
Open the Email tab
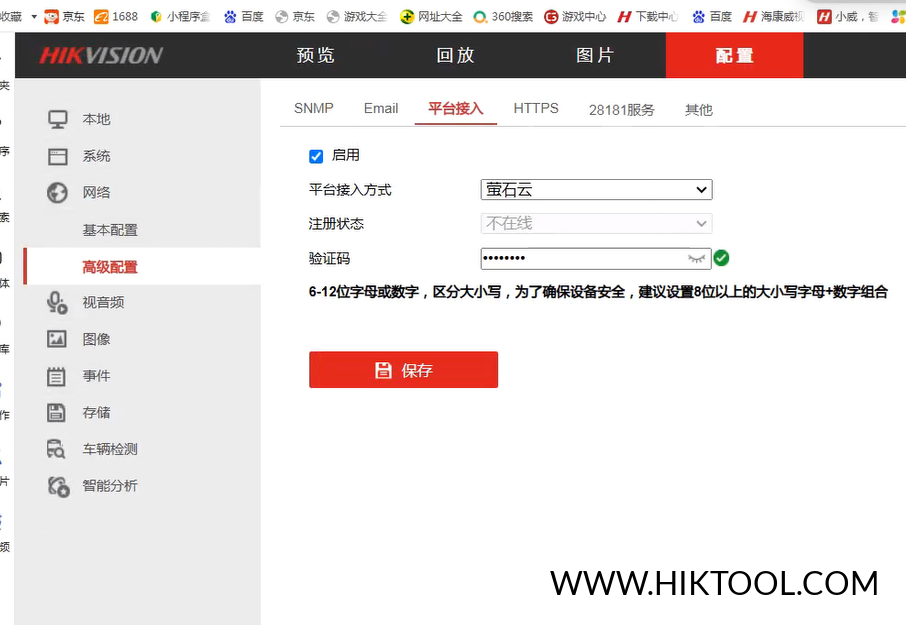coord(381,109)
